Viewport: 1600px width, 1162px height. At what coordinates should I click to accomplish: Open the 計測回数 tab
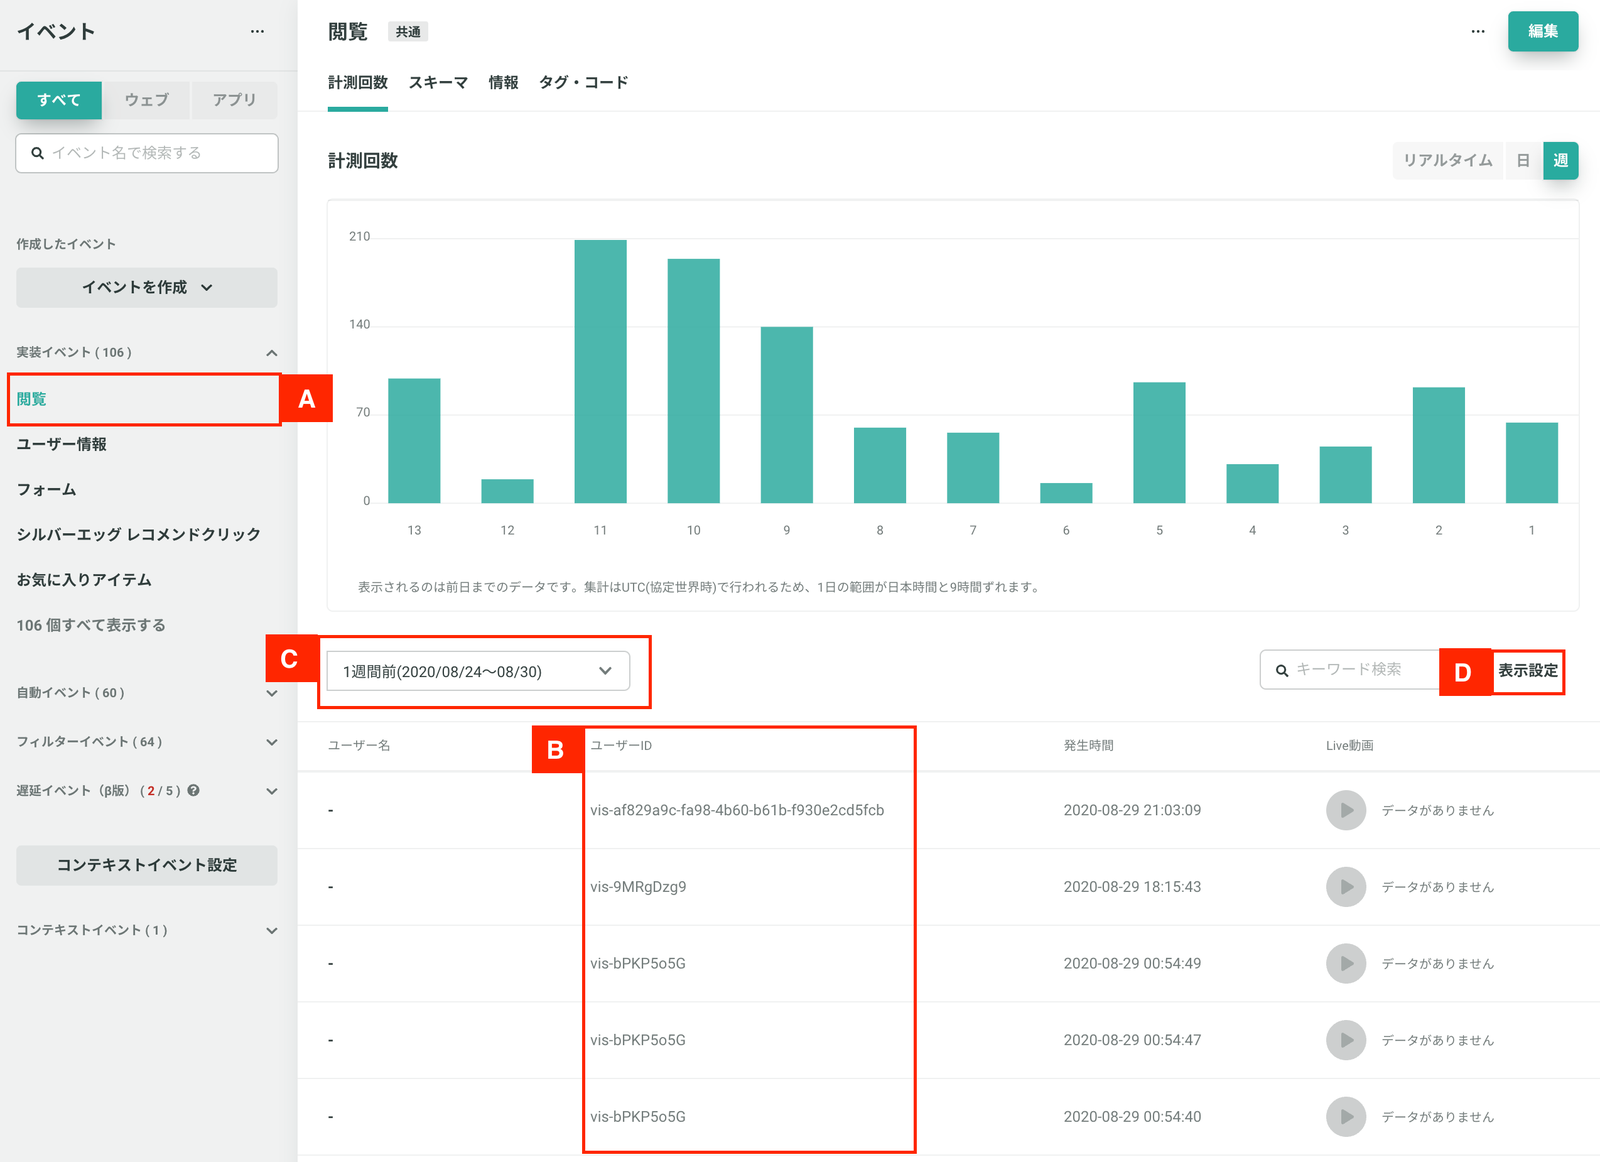coord(358,83)
